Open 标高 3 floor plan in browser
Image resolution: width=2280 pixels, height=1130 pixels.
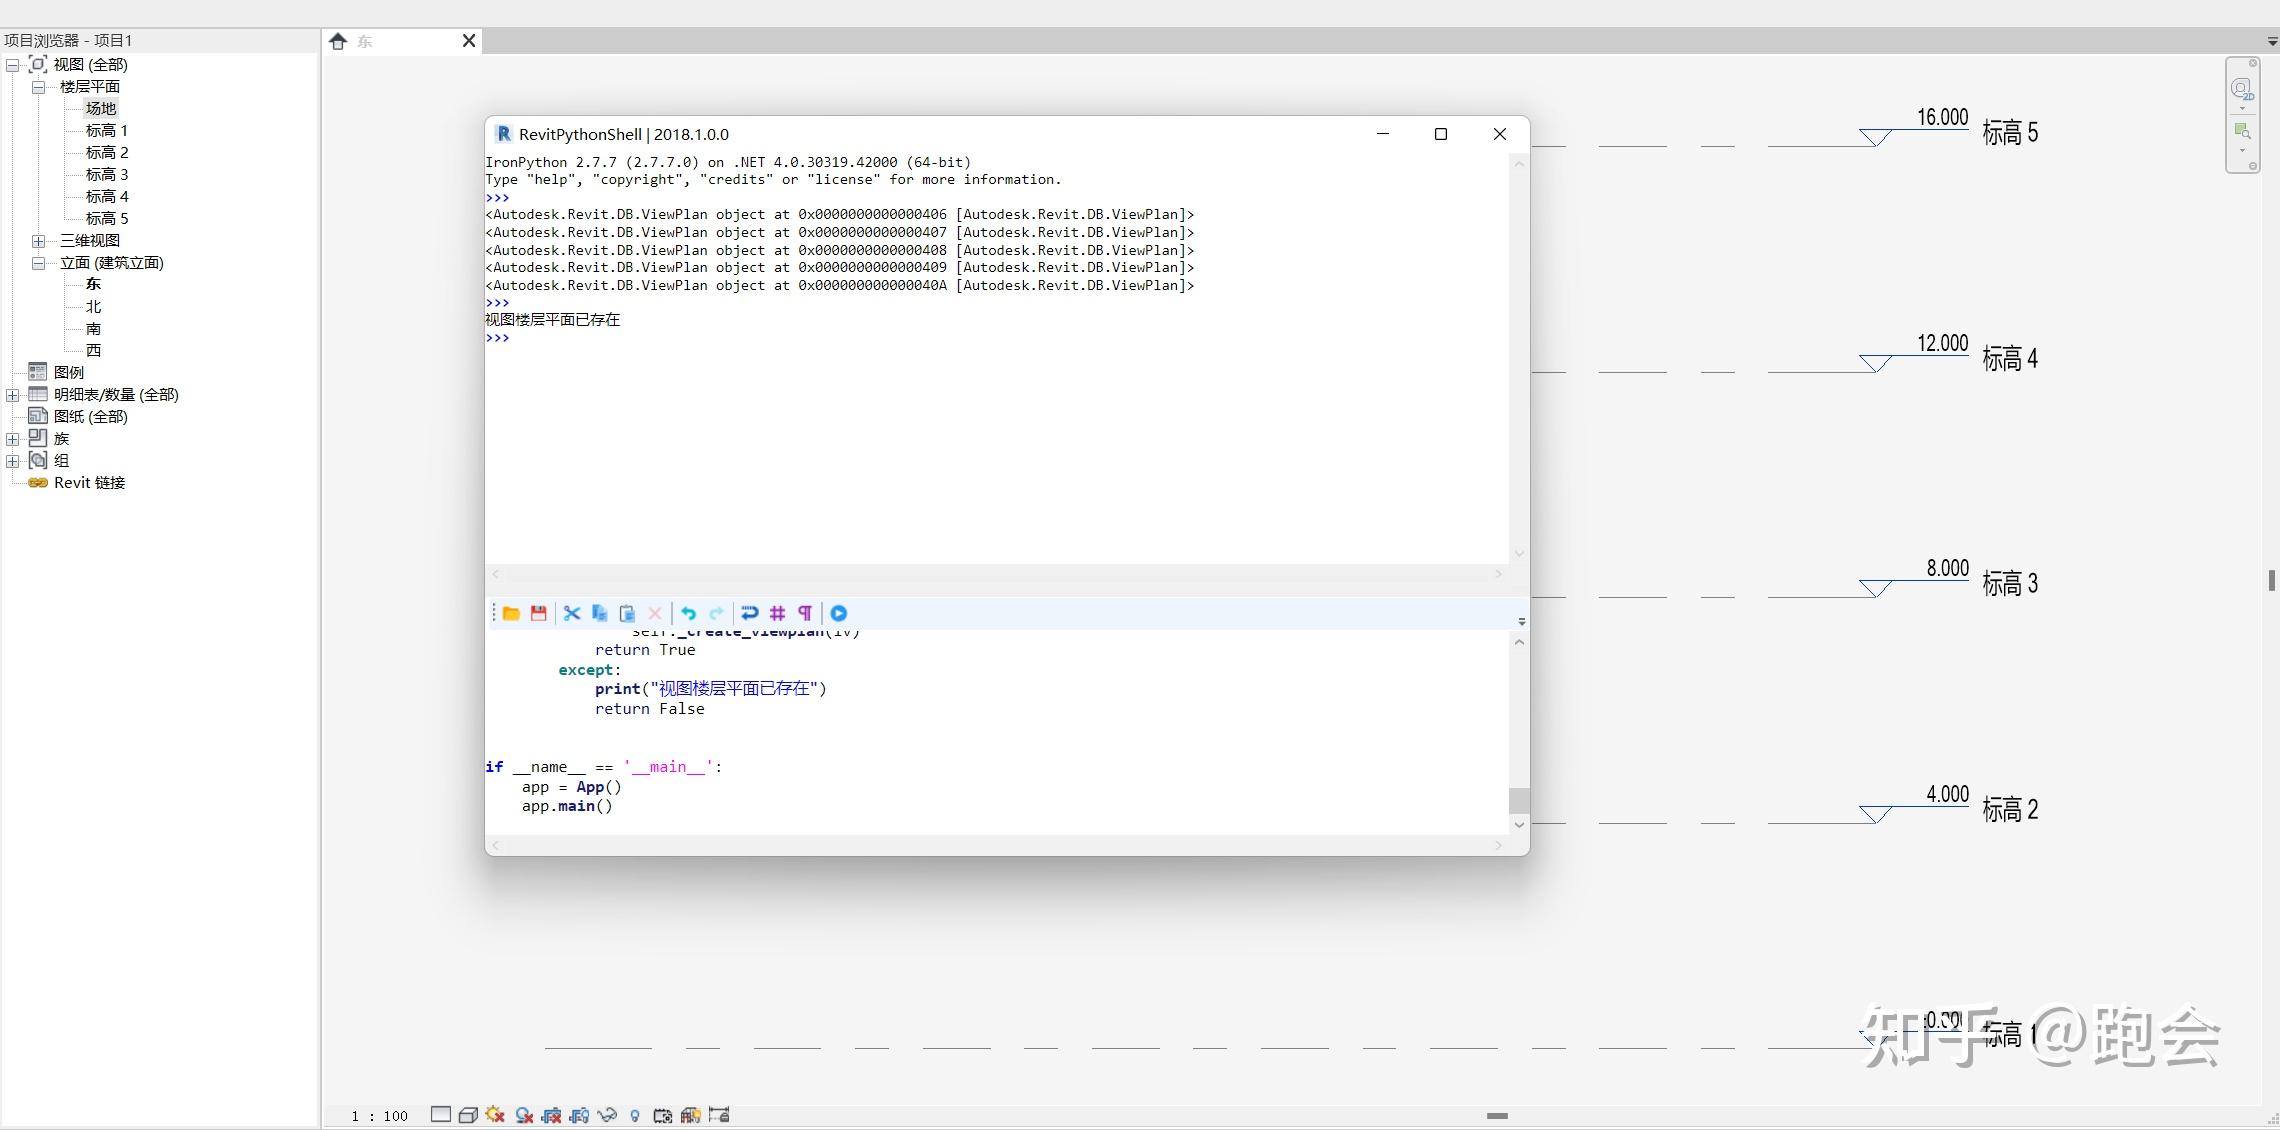click(106, 175)
